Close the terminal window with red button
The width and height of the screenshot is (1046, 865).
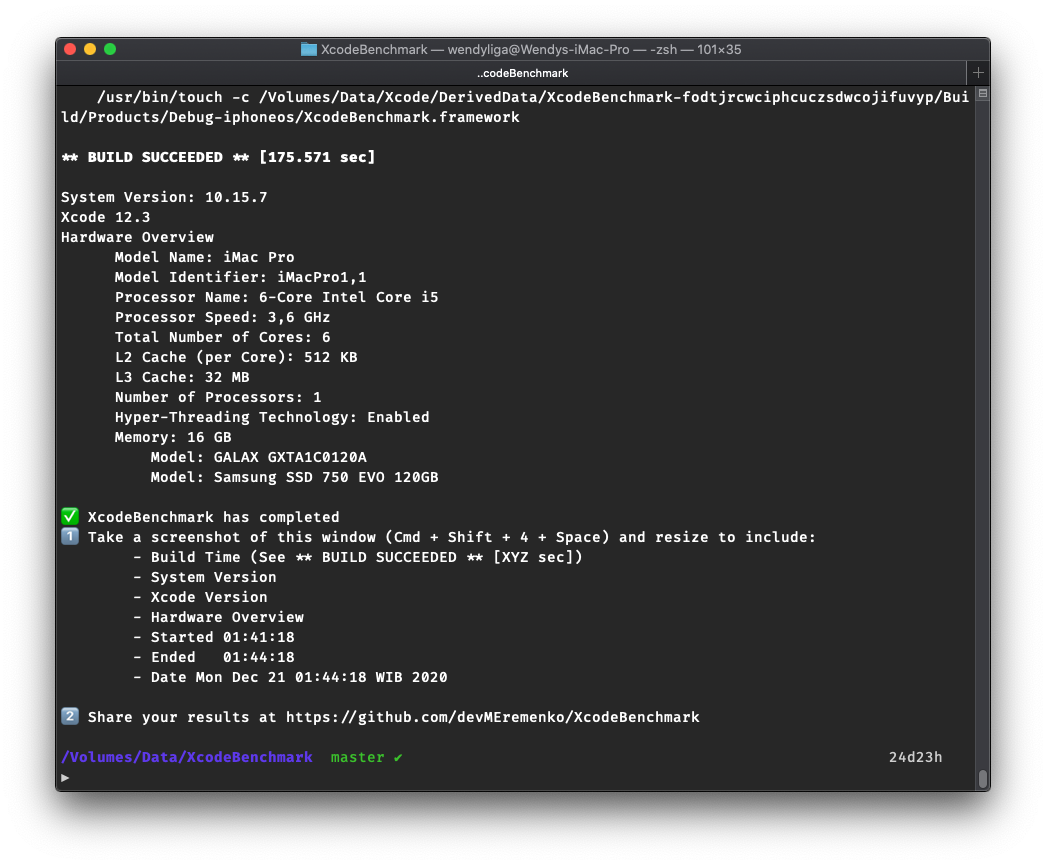(x=70, y=49)
